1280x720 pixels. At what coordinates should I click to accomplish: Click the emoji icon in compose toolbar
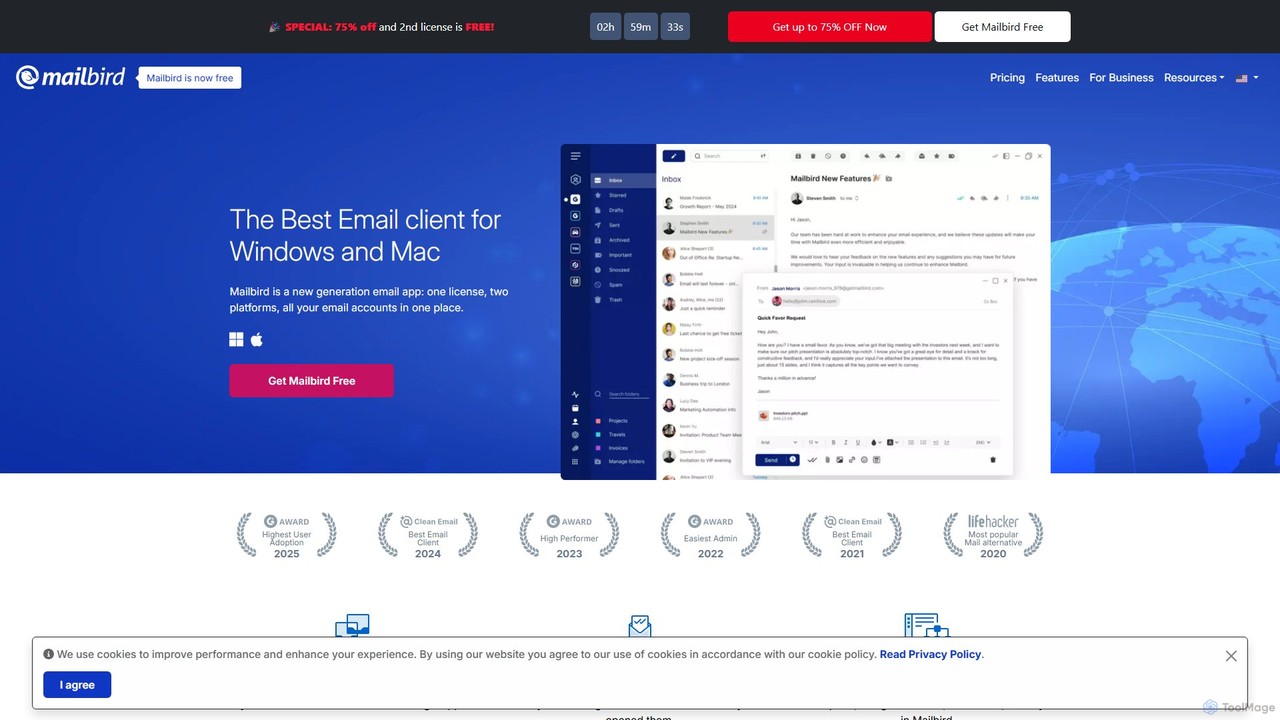pyautogui.click(x=864, y=460)
